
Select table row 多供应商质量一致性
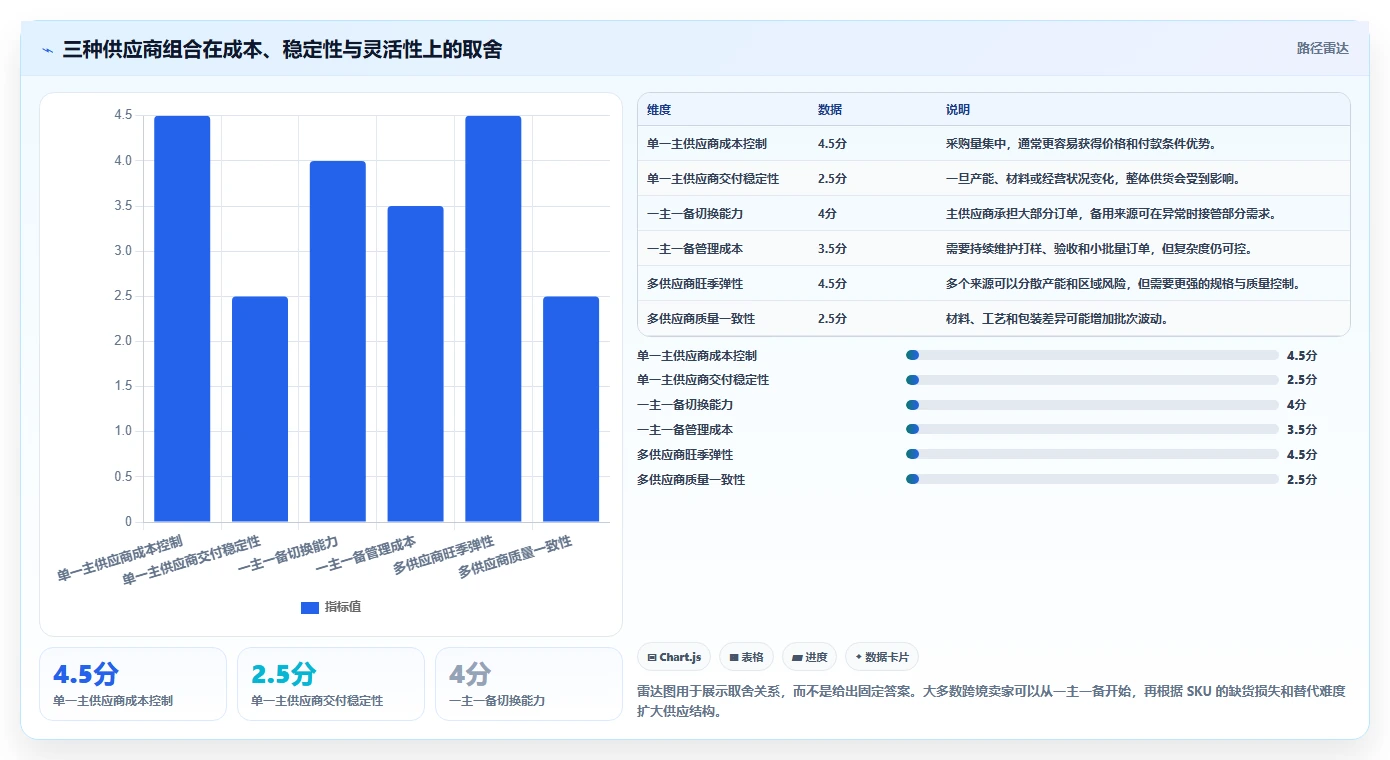coord(993,318)
